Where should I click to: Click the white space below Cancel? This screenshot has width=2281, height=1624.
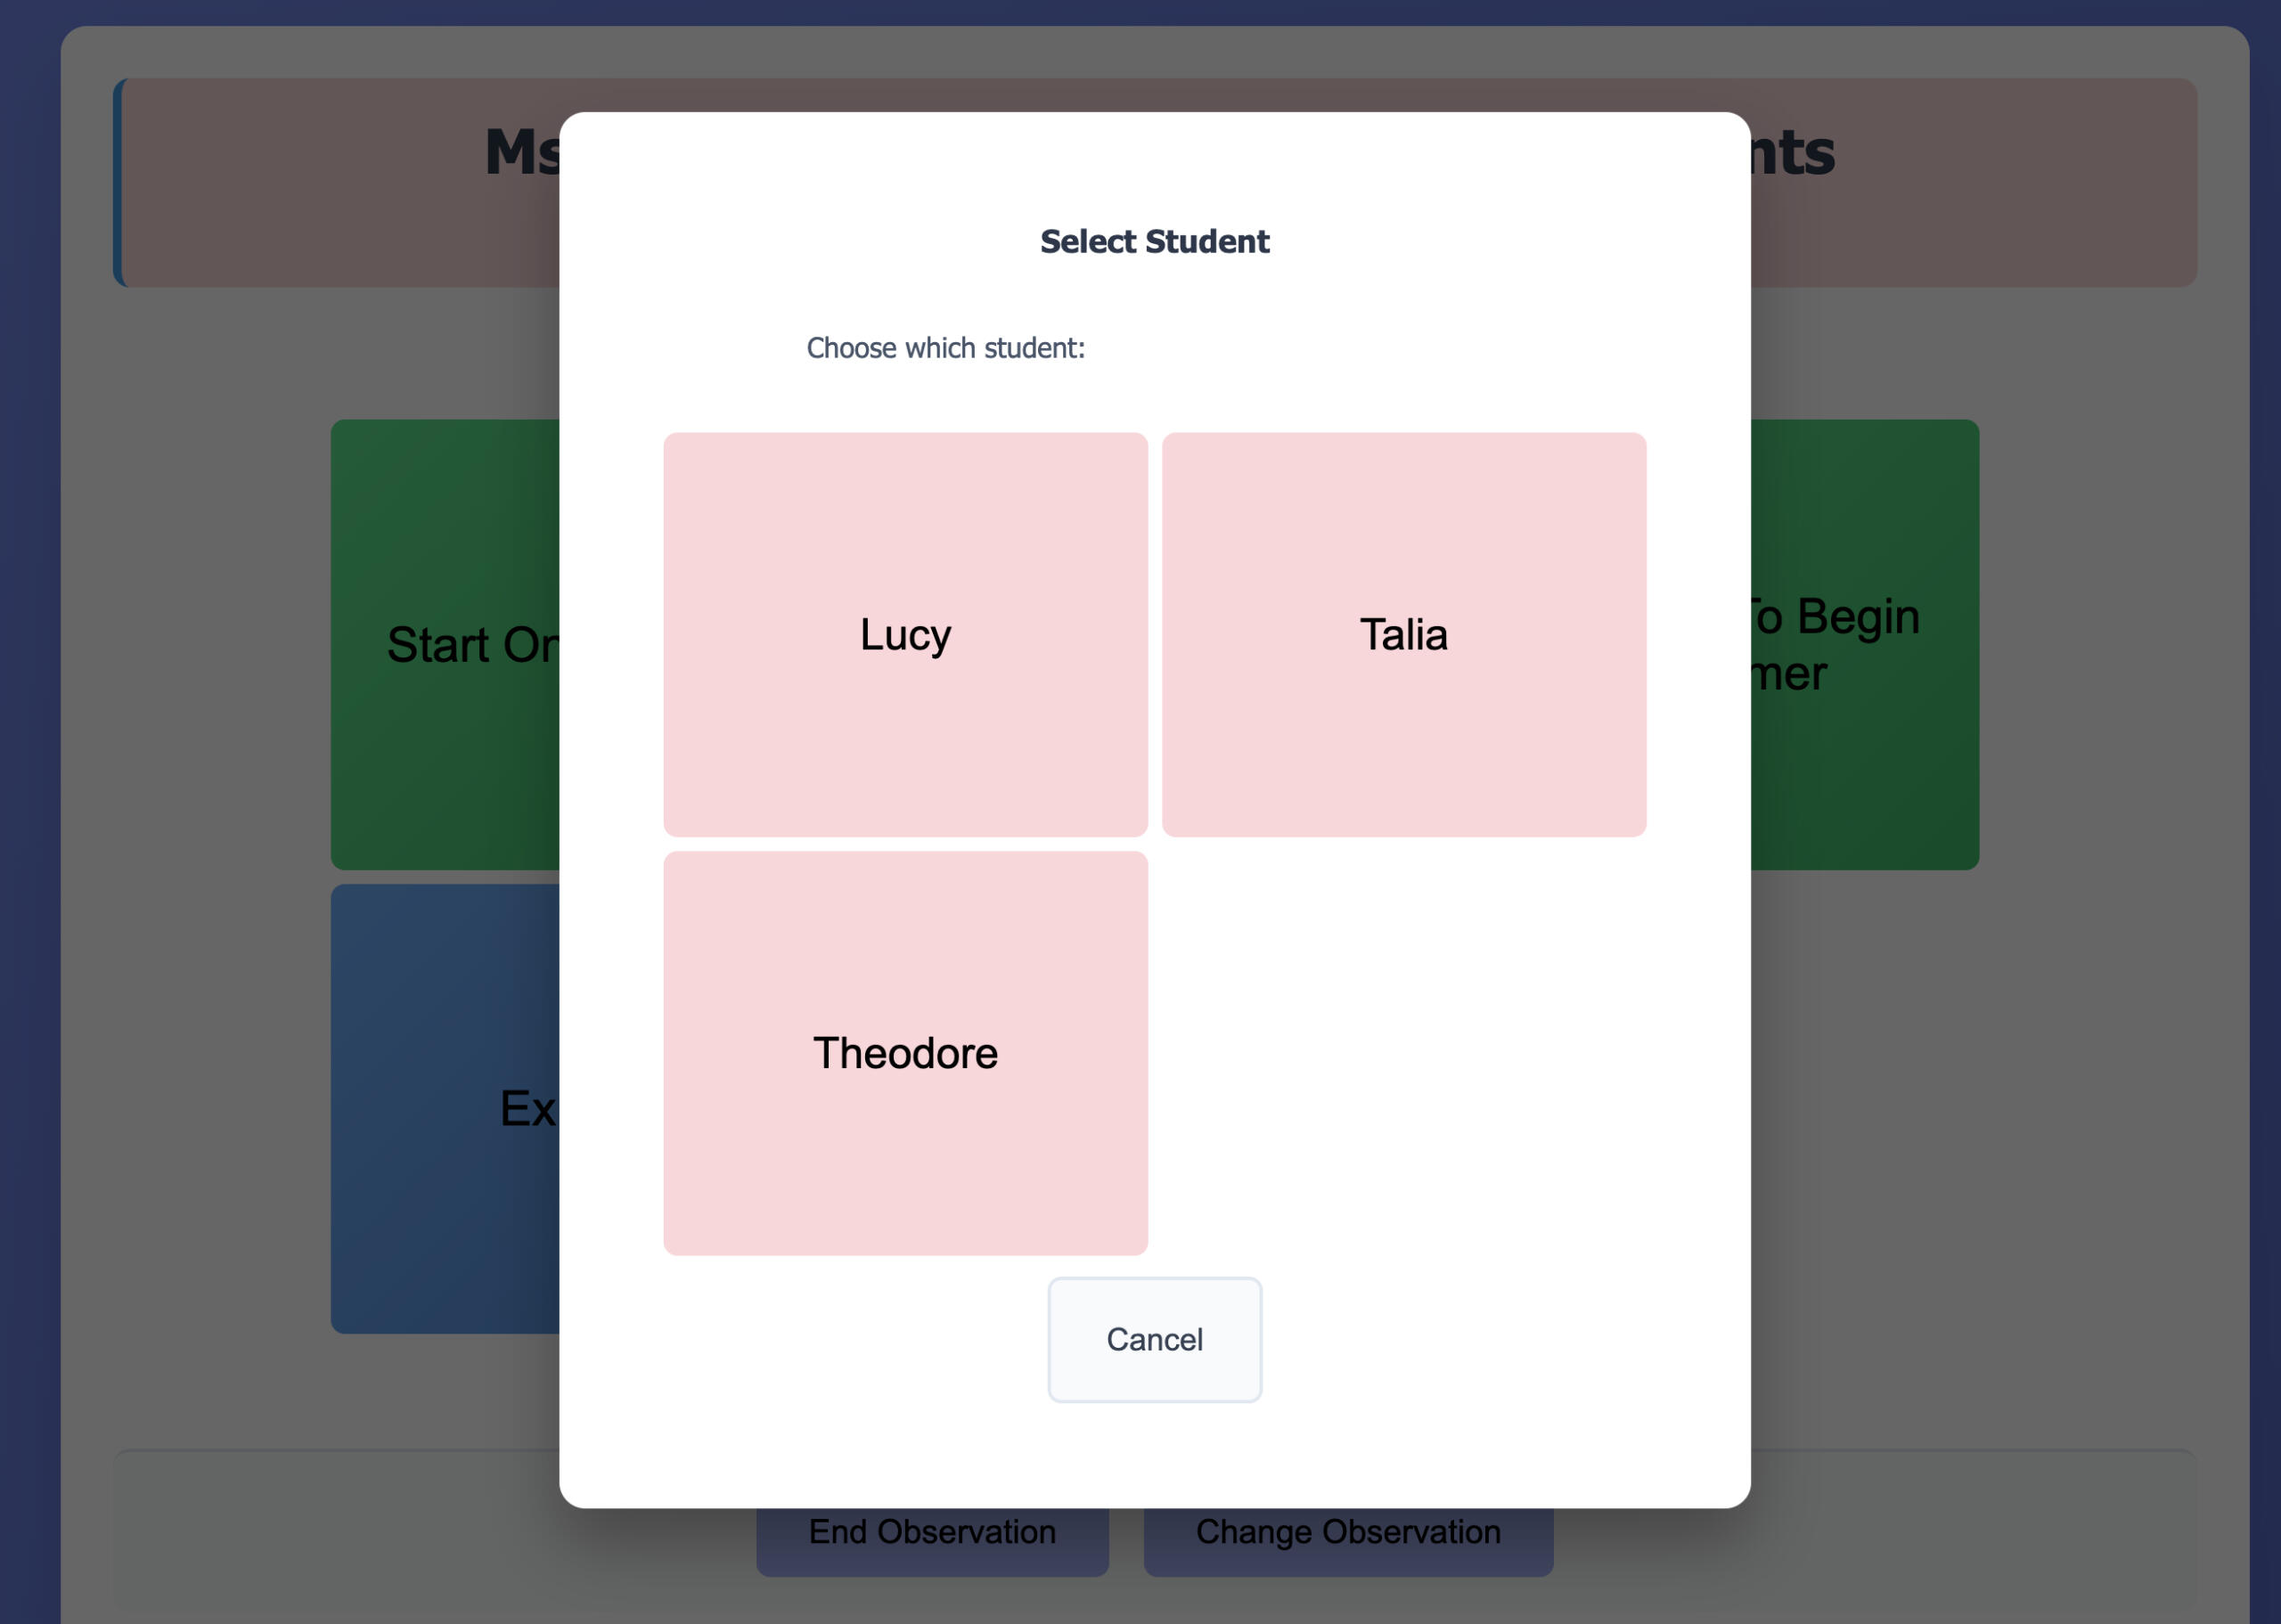click(1154, 1455)
